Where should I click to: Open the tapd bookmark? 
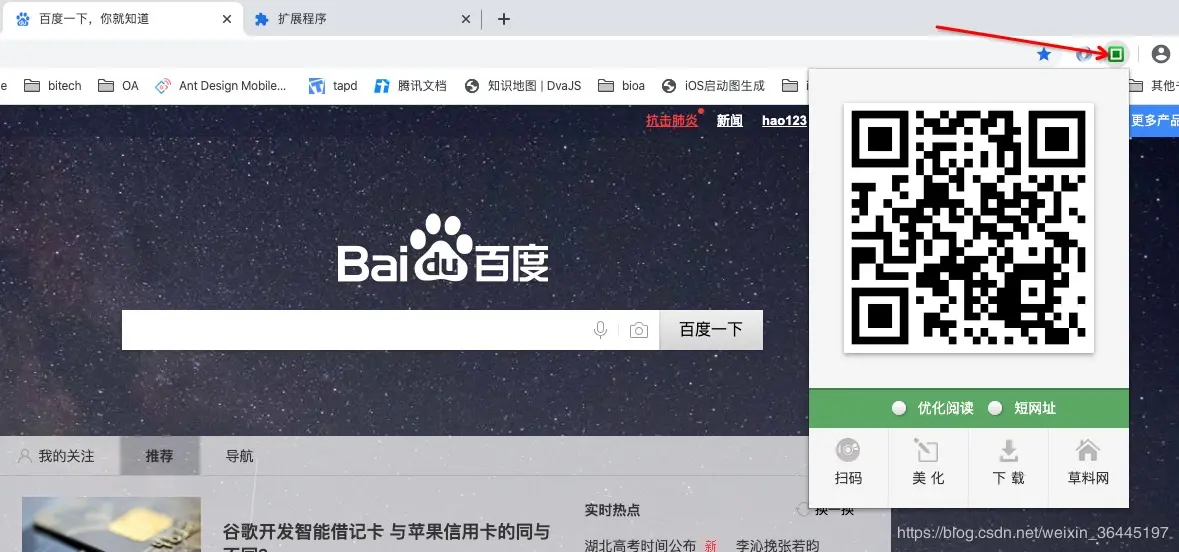click(332, 86)
